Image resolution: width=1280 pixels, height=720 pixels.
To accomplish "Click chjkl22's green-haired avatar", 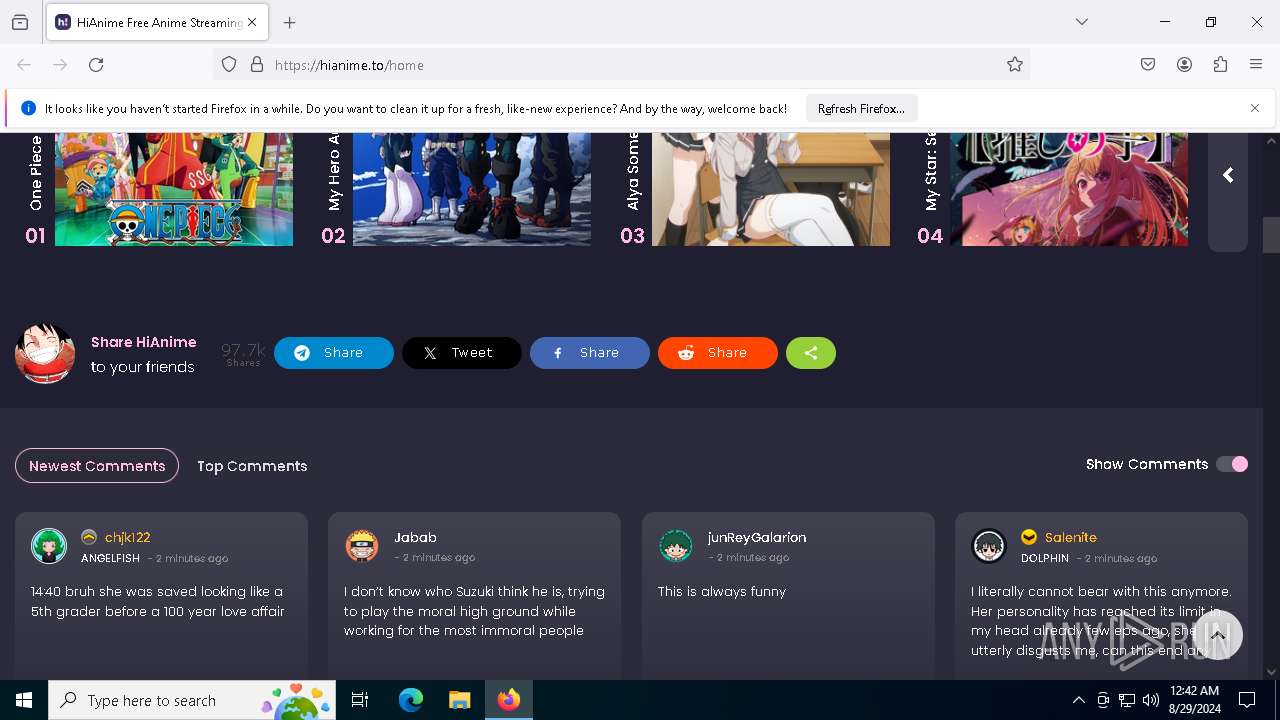I will click(49, 546).
